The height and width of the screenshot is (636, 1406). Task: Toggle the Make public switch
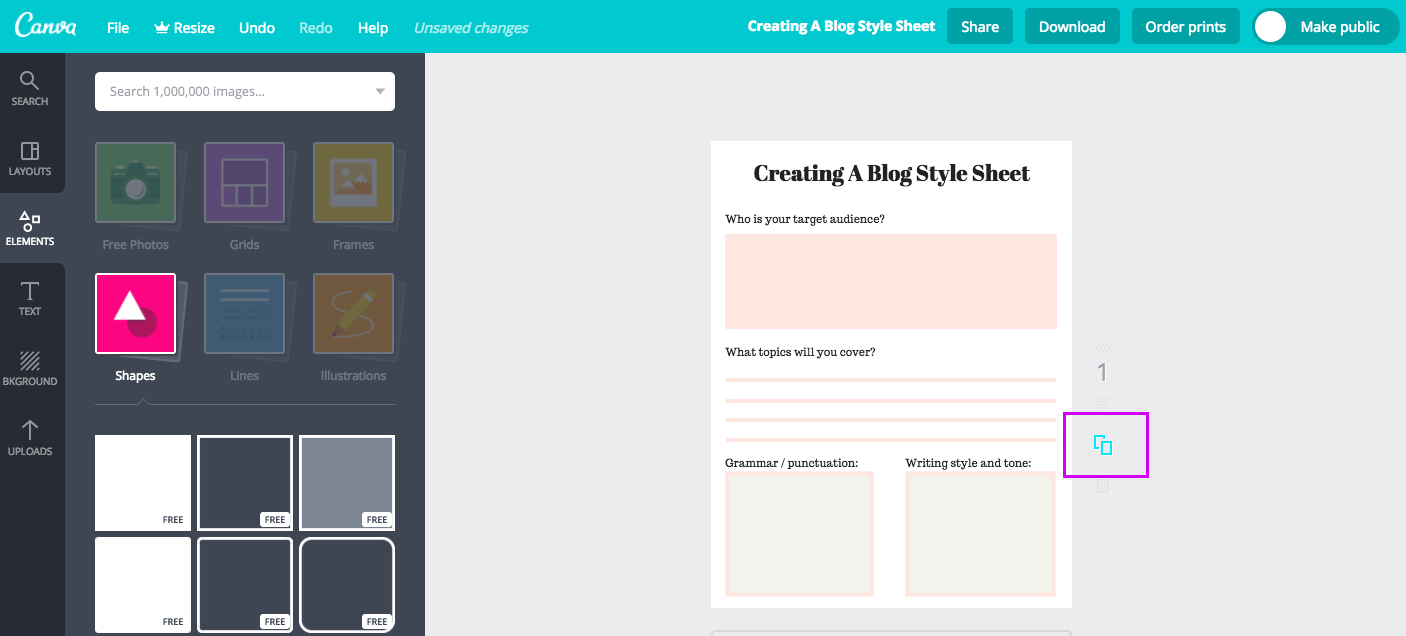[x=1324, y=27]
